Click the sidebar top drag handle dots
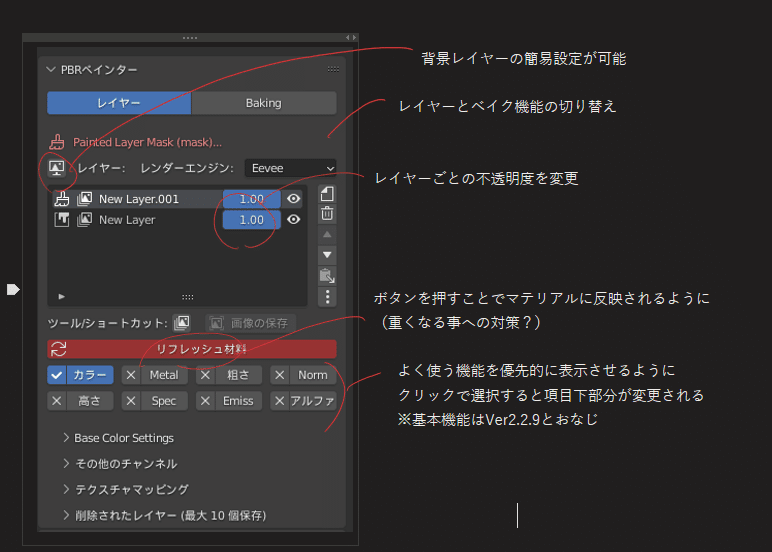 pos(190,38)
